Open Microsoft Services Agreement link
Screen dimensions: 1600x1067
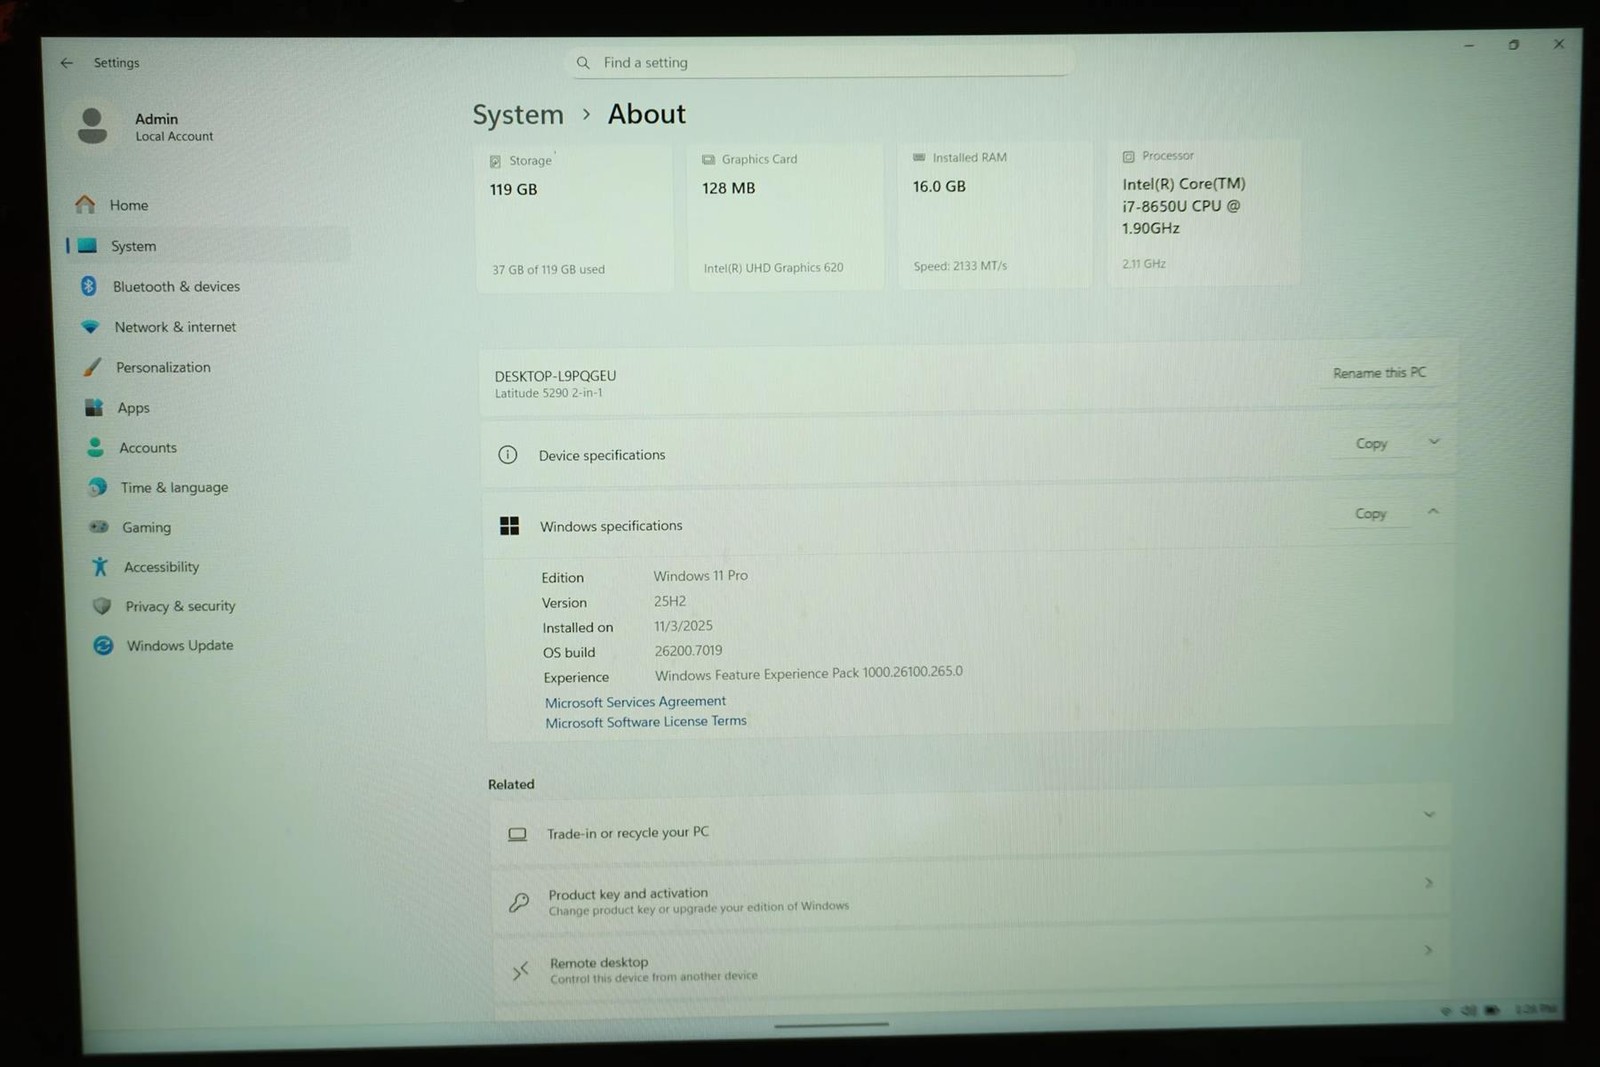(x=635, y=702)
